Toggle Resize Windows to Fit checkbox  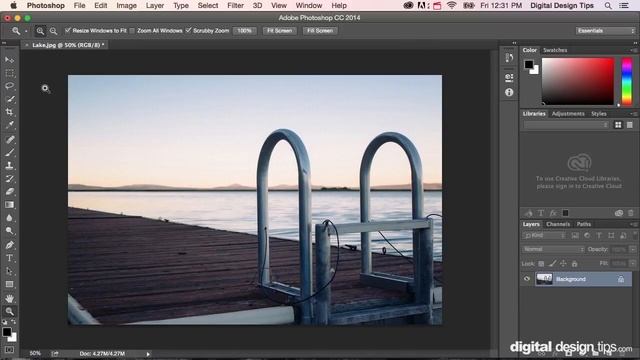click(68, 31)
